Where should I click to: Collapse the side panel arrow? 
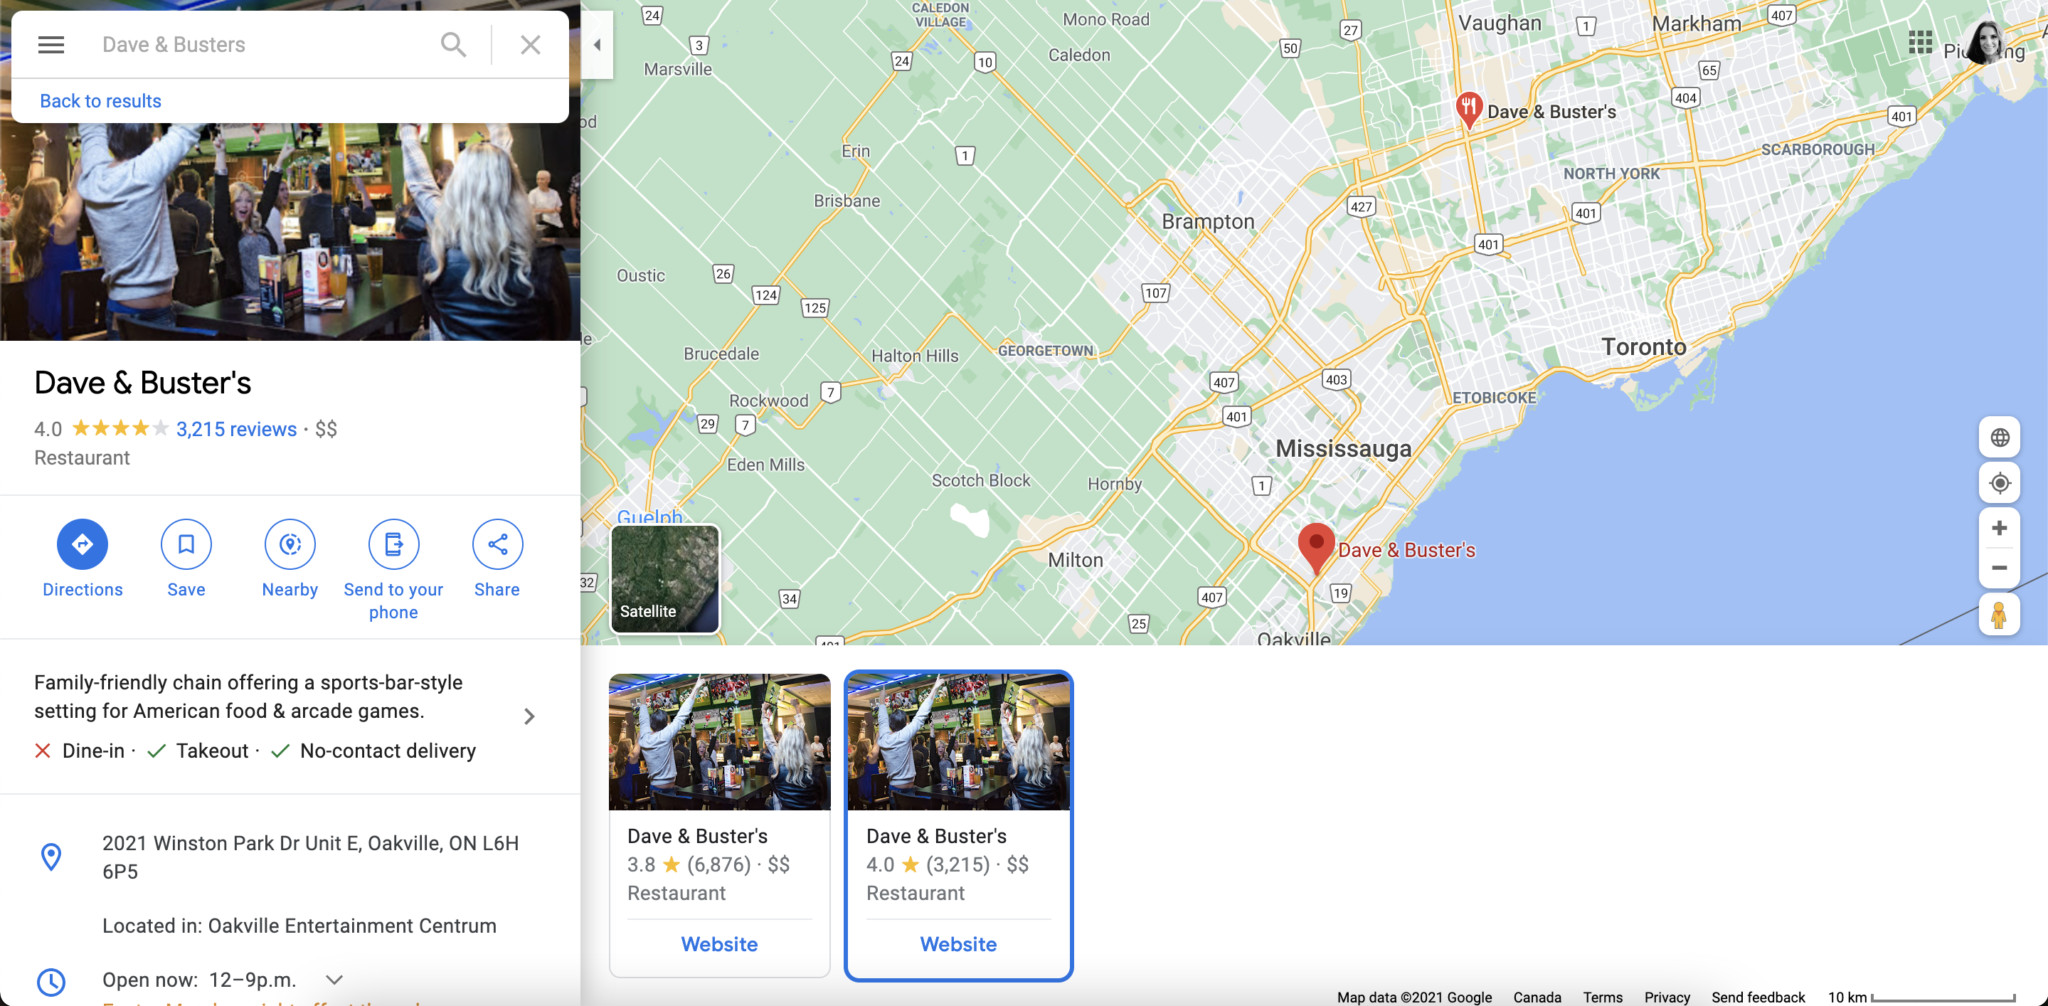click(597, 45)
